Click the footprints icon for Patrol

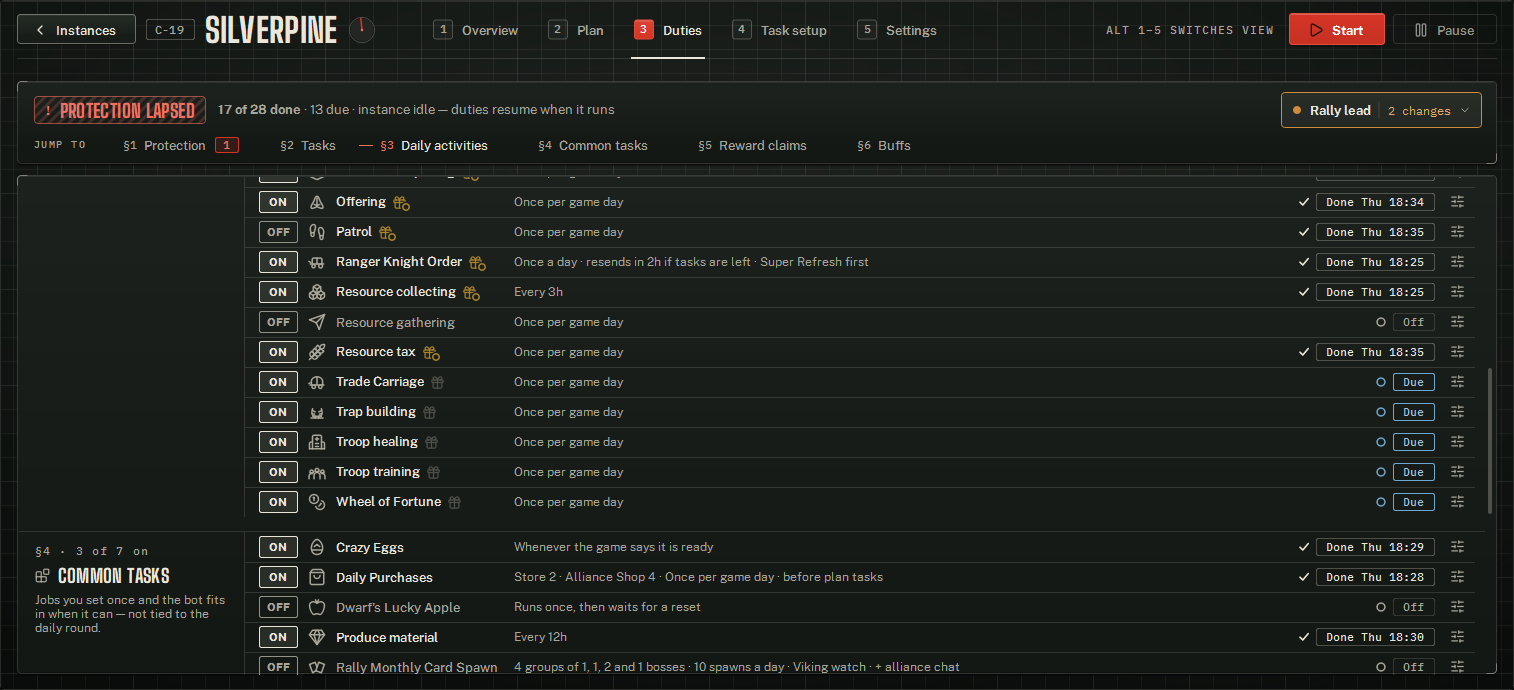(317, 232)
